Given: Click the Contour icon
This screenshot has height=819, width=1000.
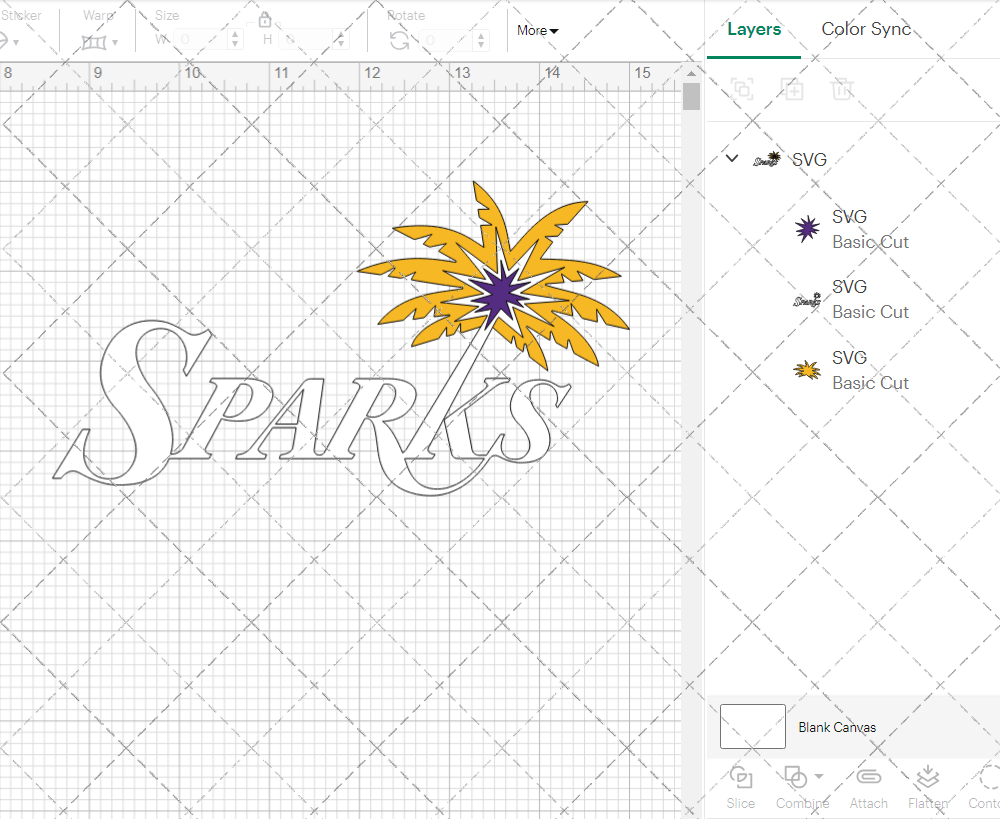Looking at the screenshot, I should coord(988,778).
